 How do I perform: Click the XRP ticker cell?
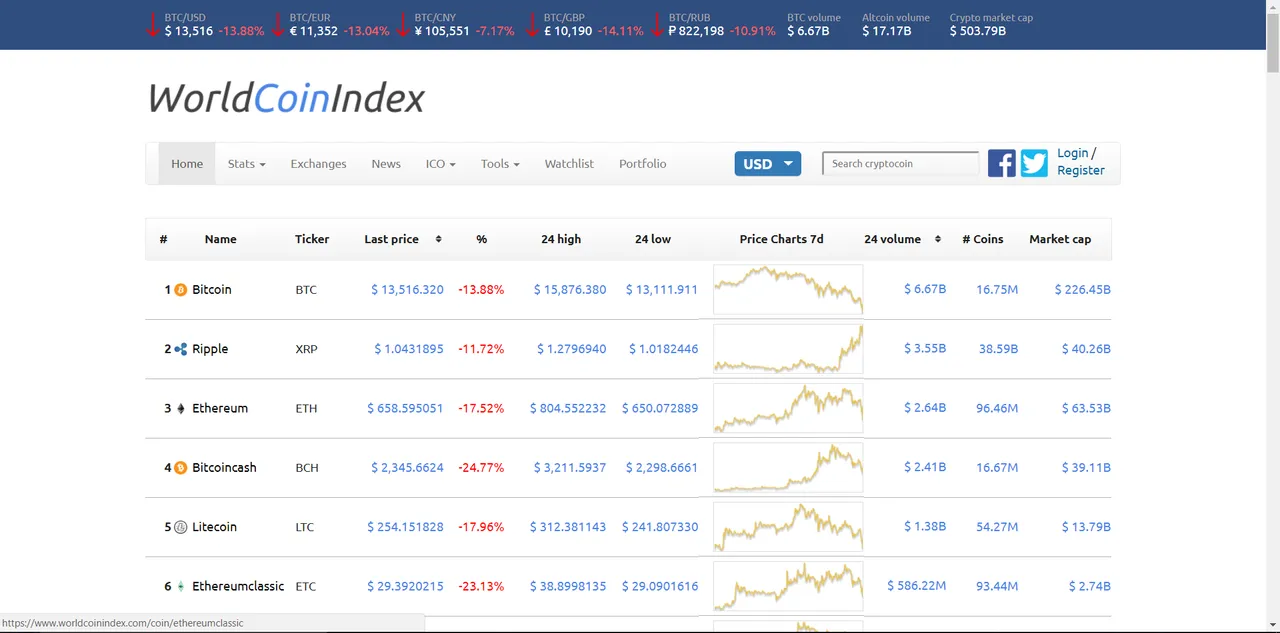pos(306,349)
